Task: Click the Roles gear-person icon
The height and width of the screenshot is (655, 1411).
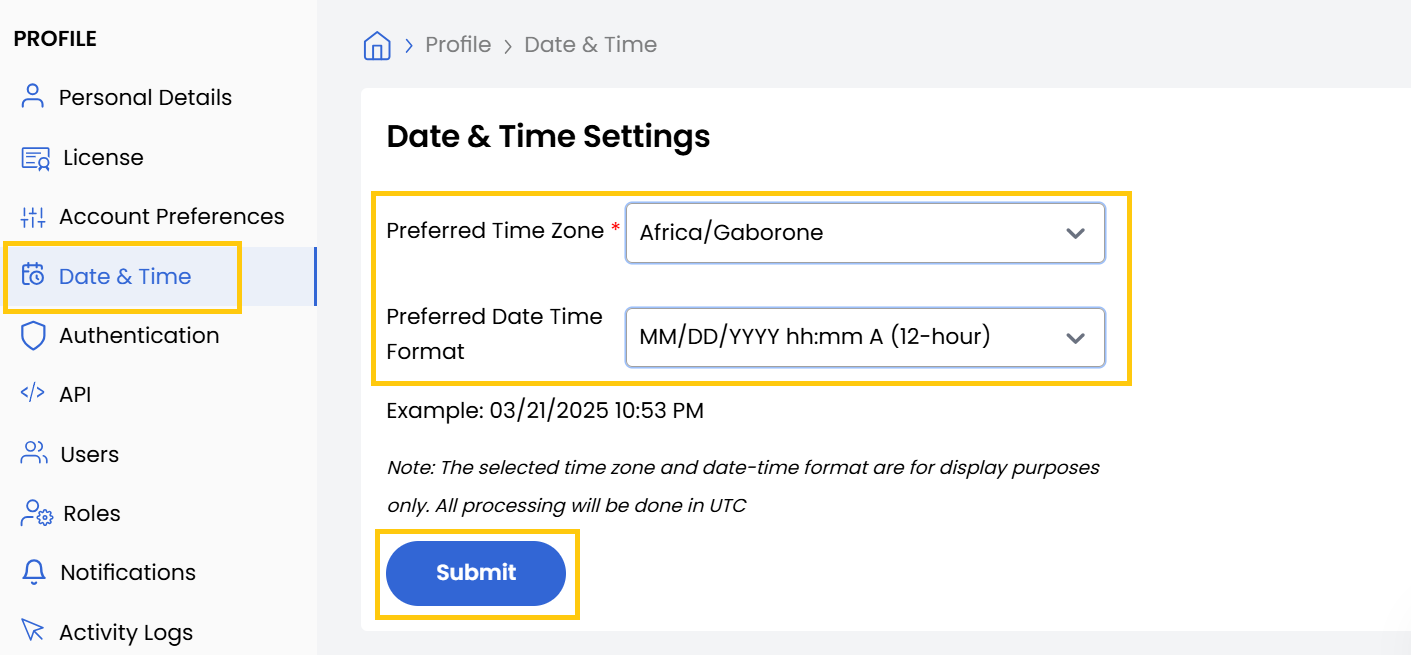Action: [x=33, y=513]
